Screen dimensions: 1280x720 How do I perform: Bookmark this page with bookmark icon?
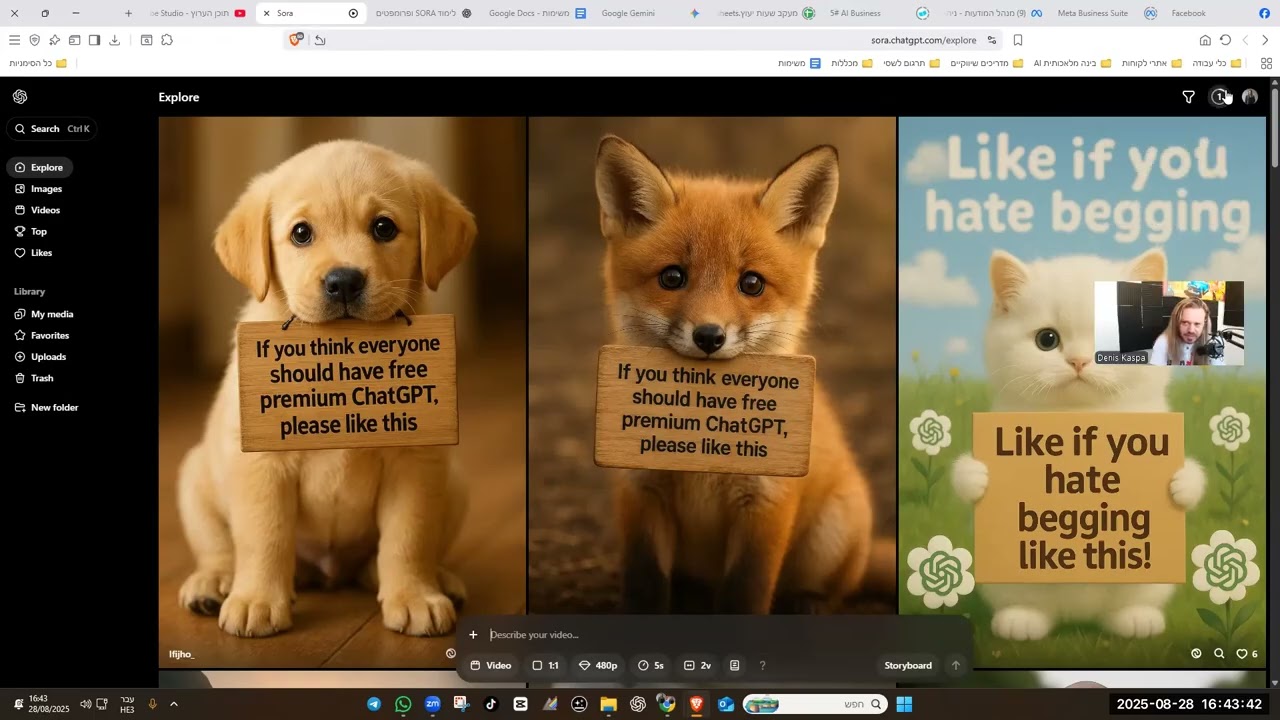pos(1018,40)
